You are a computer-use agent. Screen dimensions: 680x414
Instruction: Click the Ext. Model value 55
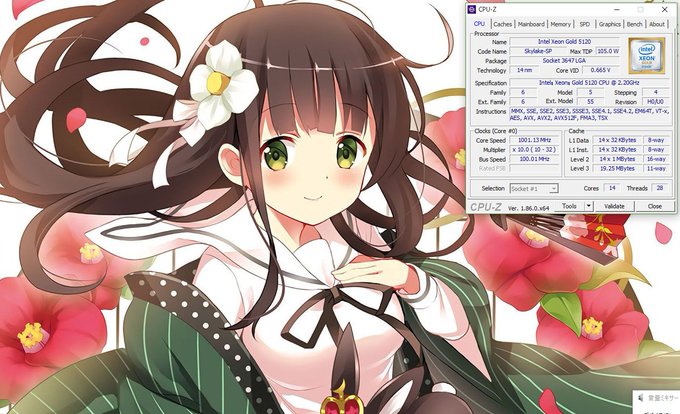click(x=590, y=101)
